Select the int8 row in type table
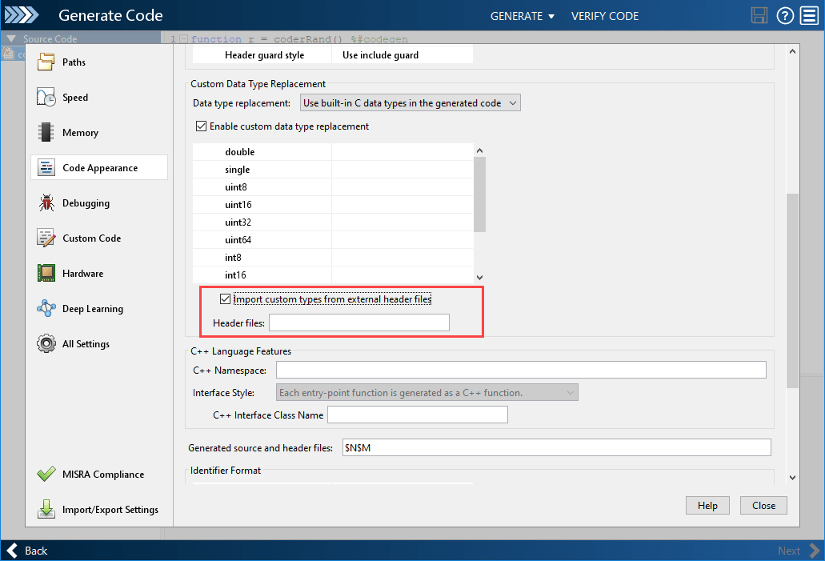825x561 pixels. (333, 257)
